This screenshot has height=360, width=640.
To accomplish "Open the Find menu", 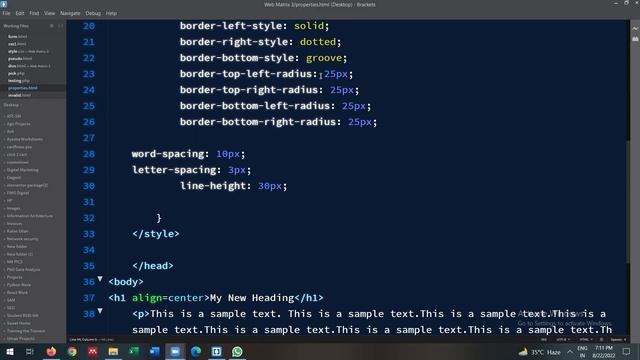I will click(34, 13).
